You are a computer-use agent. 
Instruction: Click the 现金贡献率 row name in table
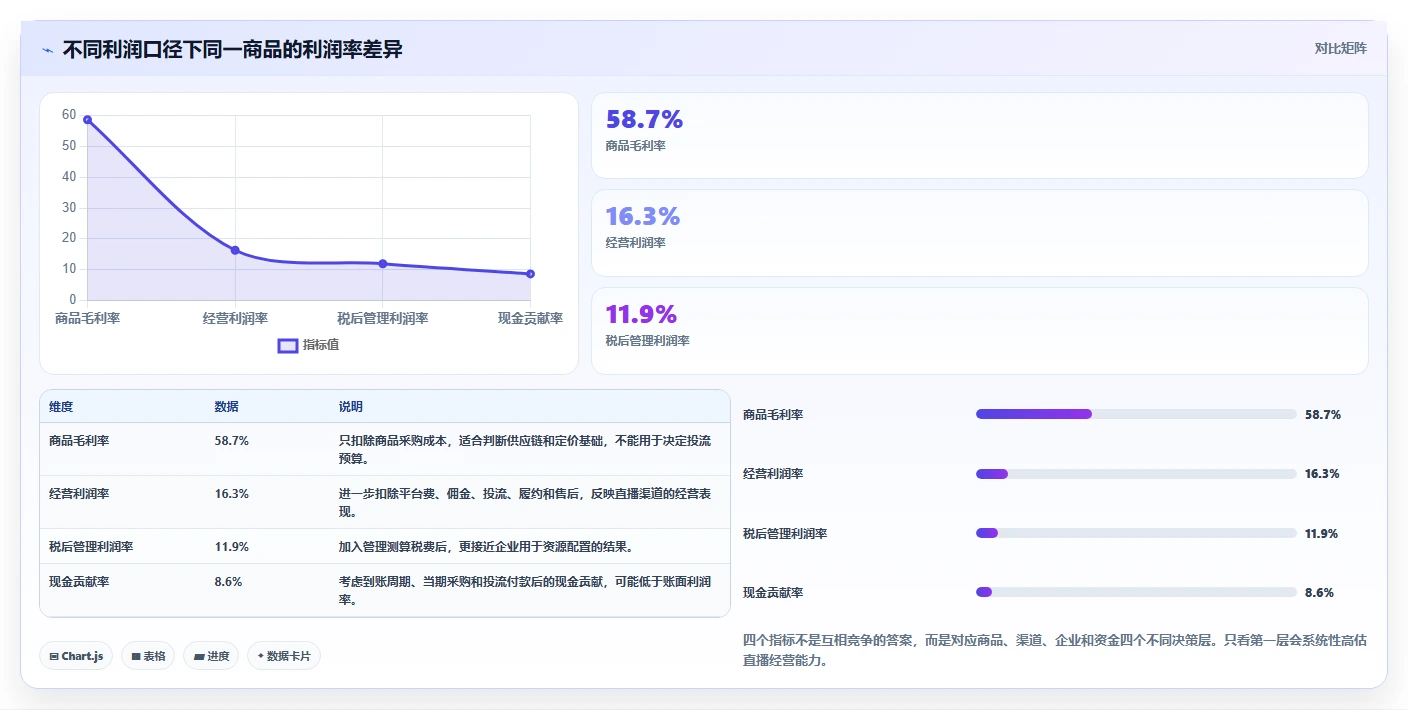click(79, 582)
